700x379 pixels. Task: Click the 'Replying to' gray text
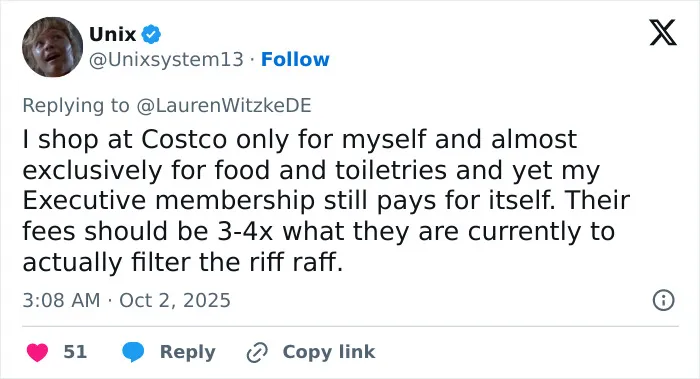pyautogui.click(x=76, y=106)
